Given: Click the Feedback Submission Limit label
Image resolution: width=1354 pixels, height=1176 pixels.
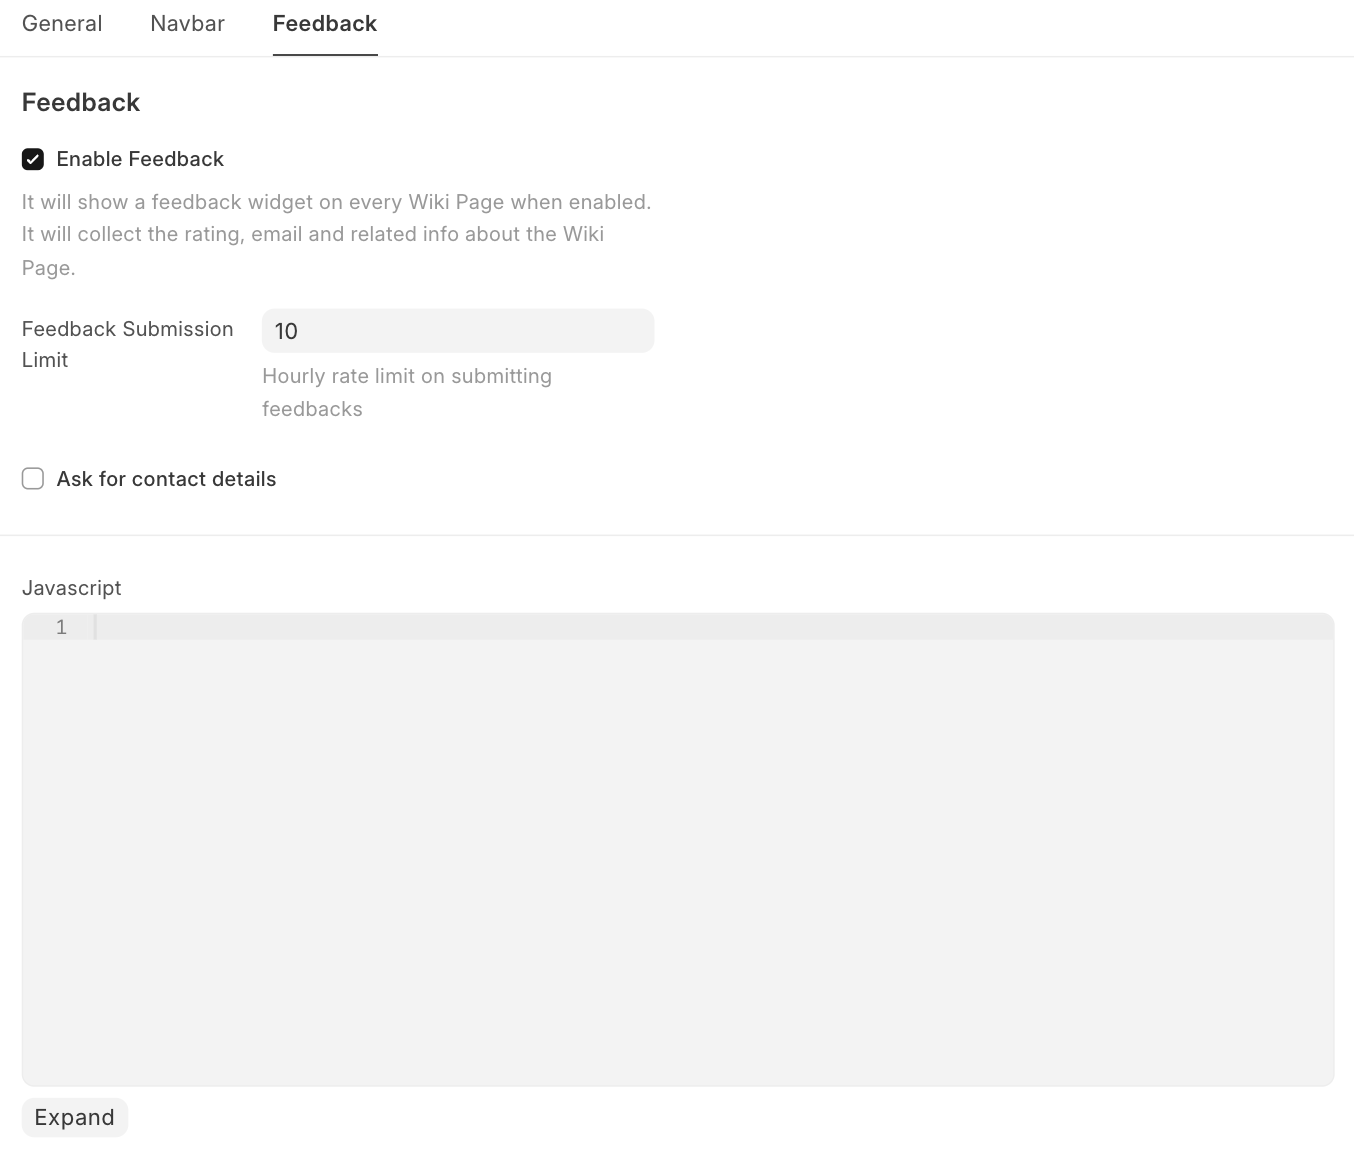Looking at the screenshot, I should coord(127,329).
